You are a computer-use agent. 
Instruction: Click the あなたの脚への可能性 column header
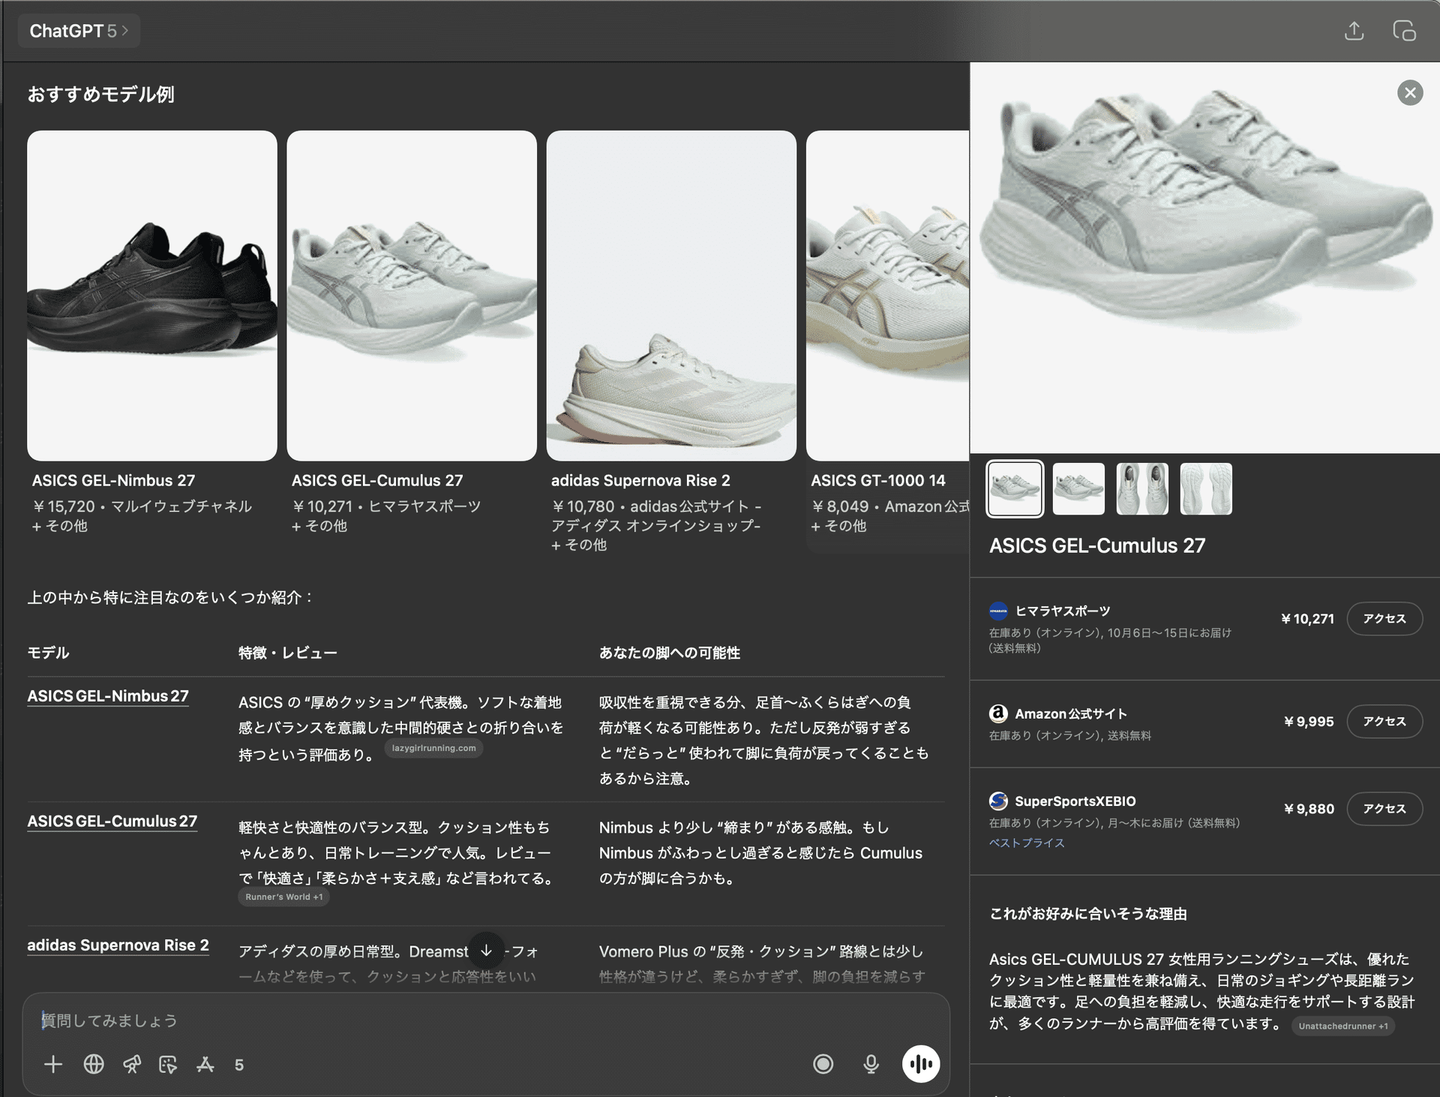coord(670,653)
